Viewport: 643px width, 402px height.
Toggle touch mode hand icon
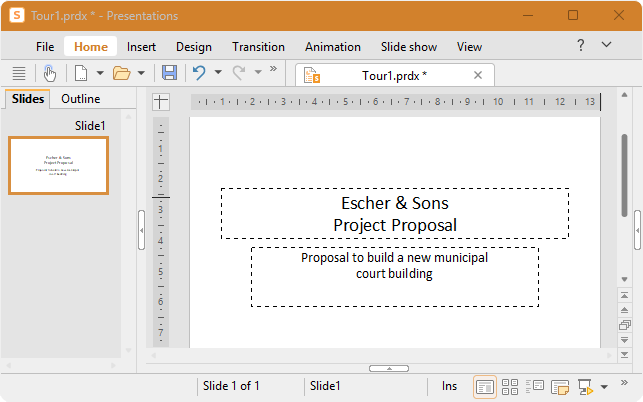click(50, 73)
